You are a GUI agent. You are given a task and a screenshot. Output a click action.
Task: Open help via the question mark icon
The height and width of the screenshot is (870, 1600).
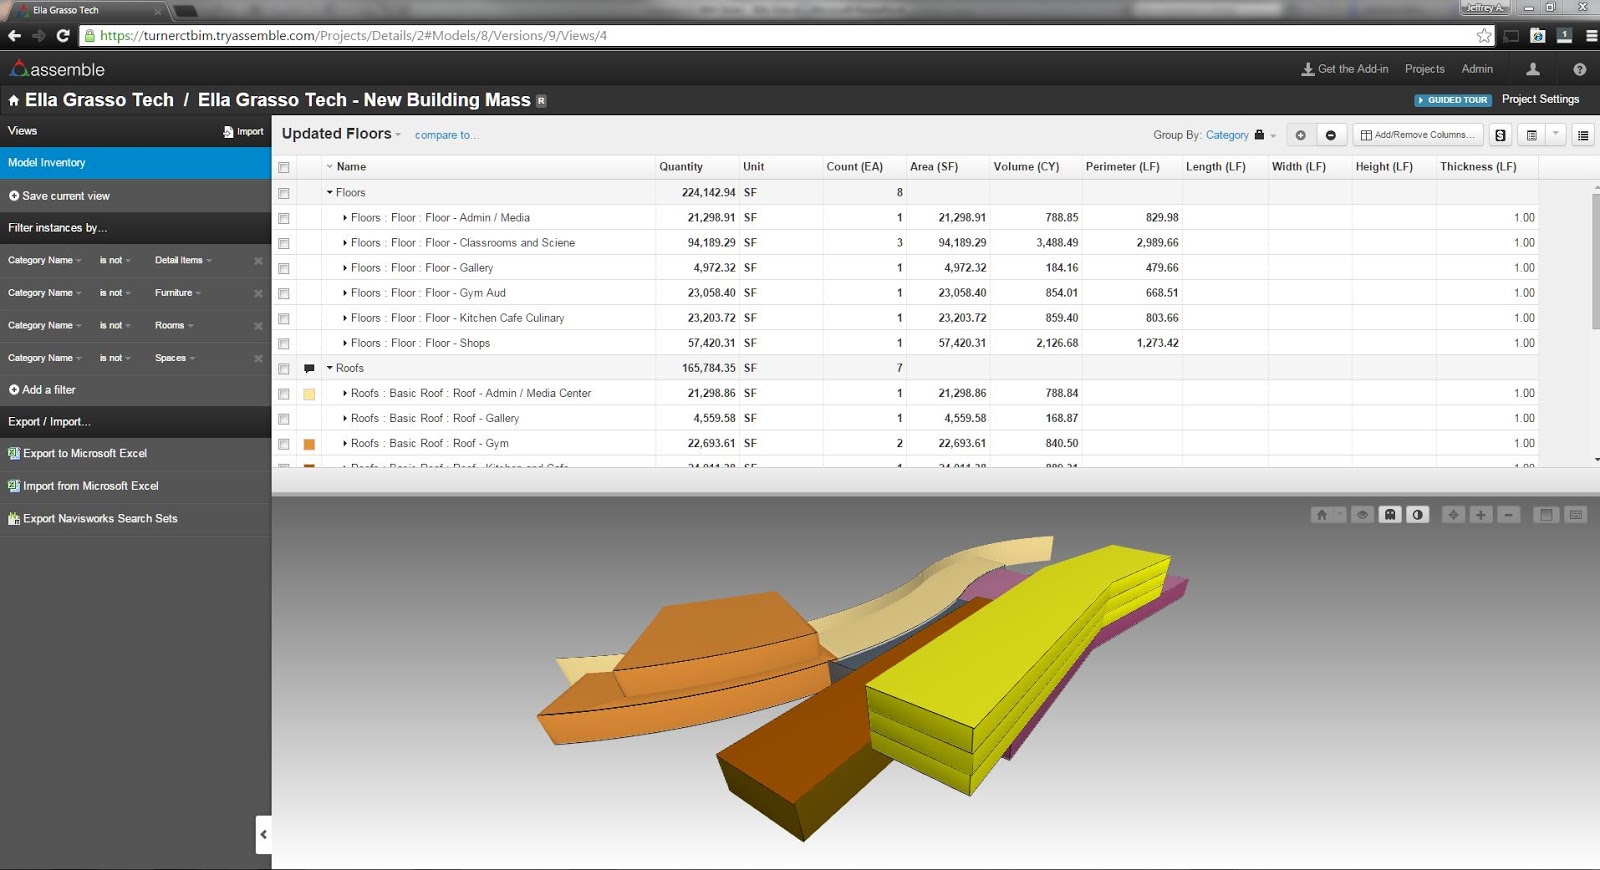pyautogui.click(x=1580, y=69)
